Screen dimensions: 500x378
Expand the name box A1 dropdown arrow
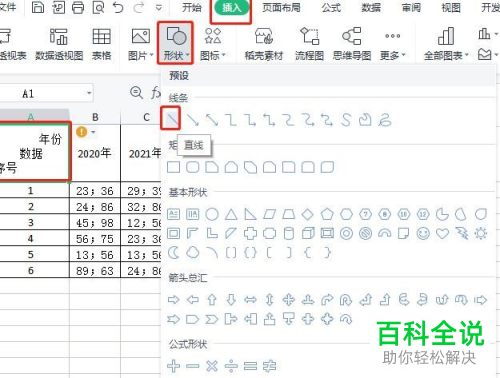[89, 93]
